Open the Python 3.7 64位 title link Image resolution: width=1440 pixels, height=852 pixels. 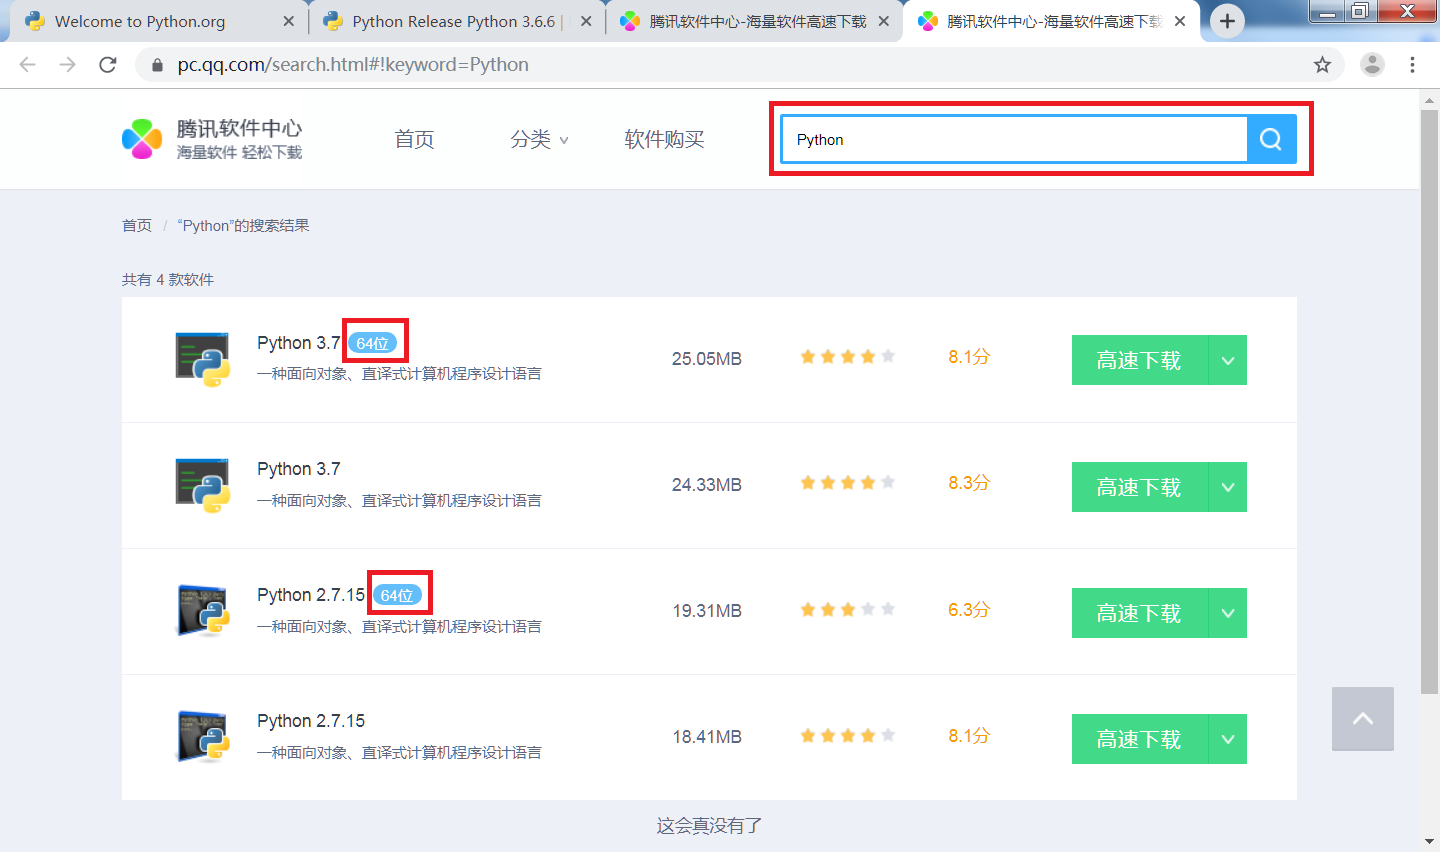click(x=298, y=343)
